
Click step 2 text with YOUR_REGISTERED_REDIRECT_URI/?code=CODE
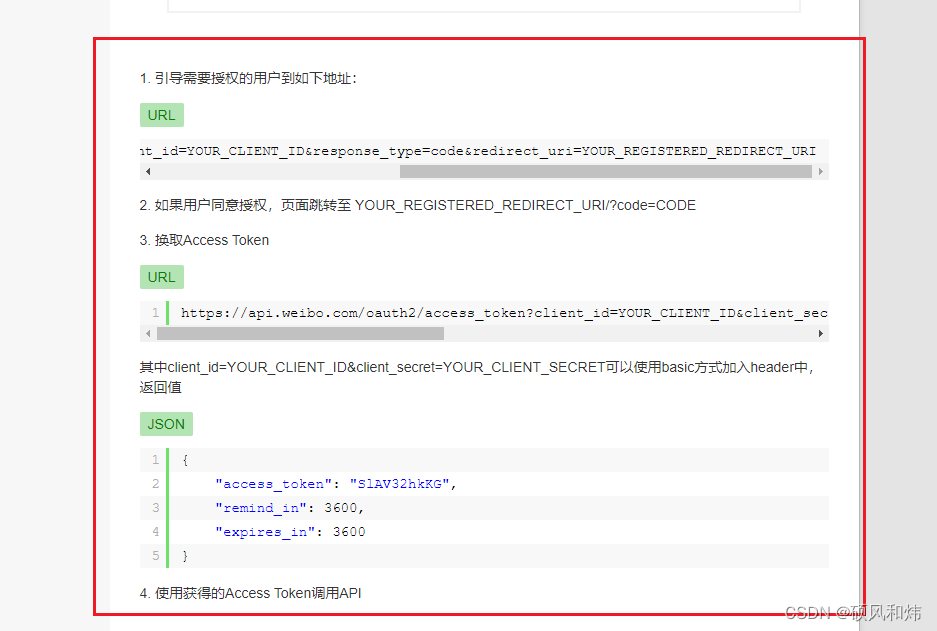point(418,206)
